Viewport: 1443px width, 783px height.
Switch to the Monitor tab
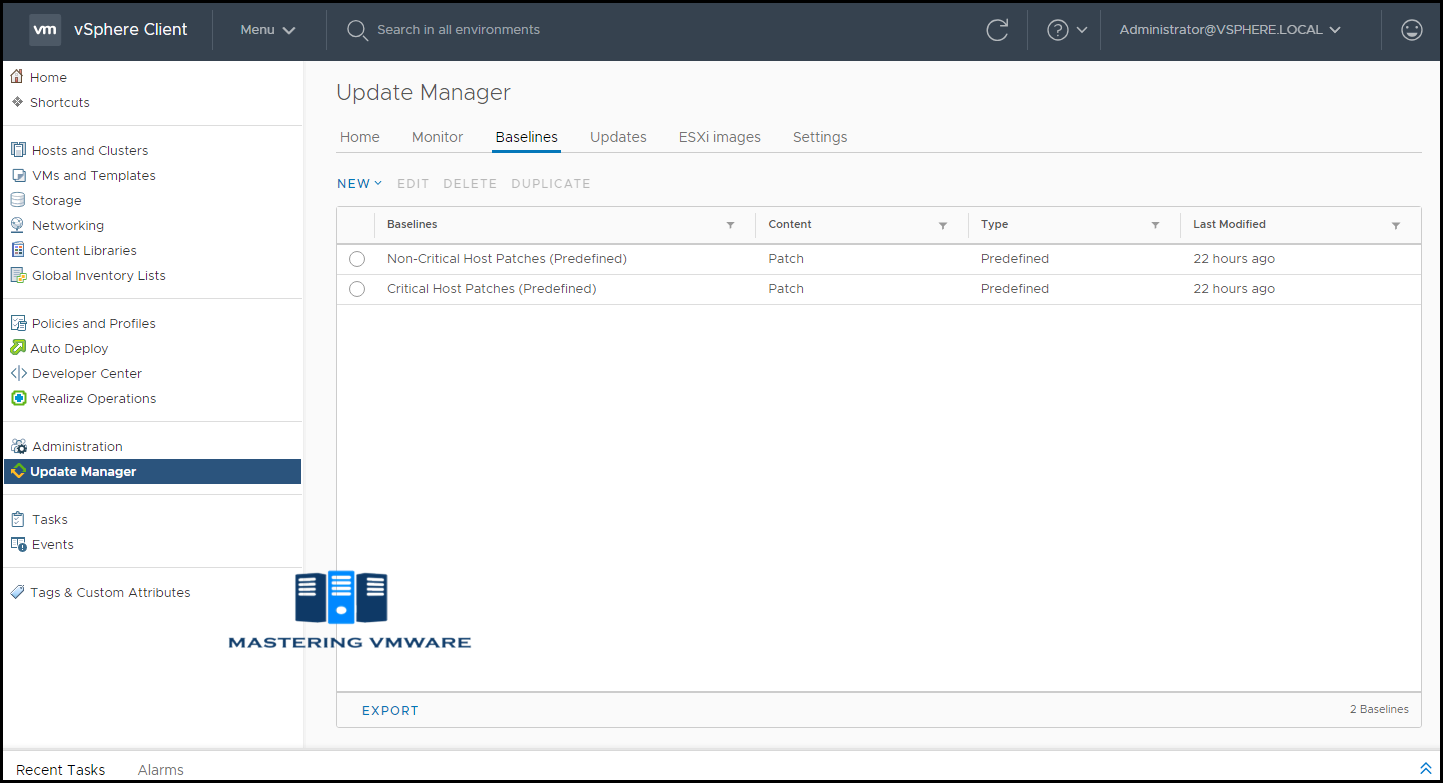438,137
